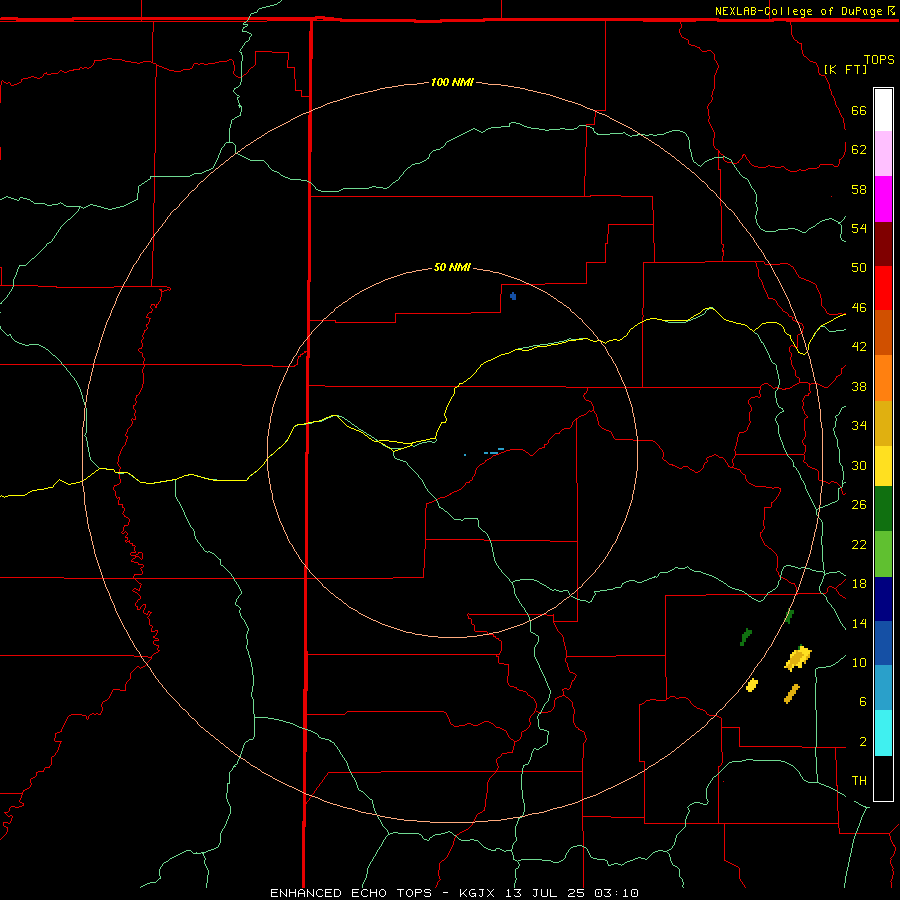Screen dimensions: 900x900
Task: Click the orange 42 kft legend swatch
Action: click(x=883, y=378)
